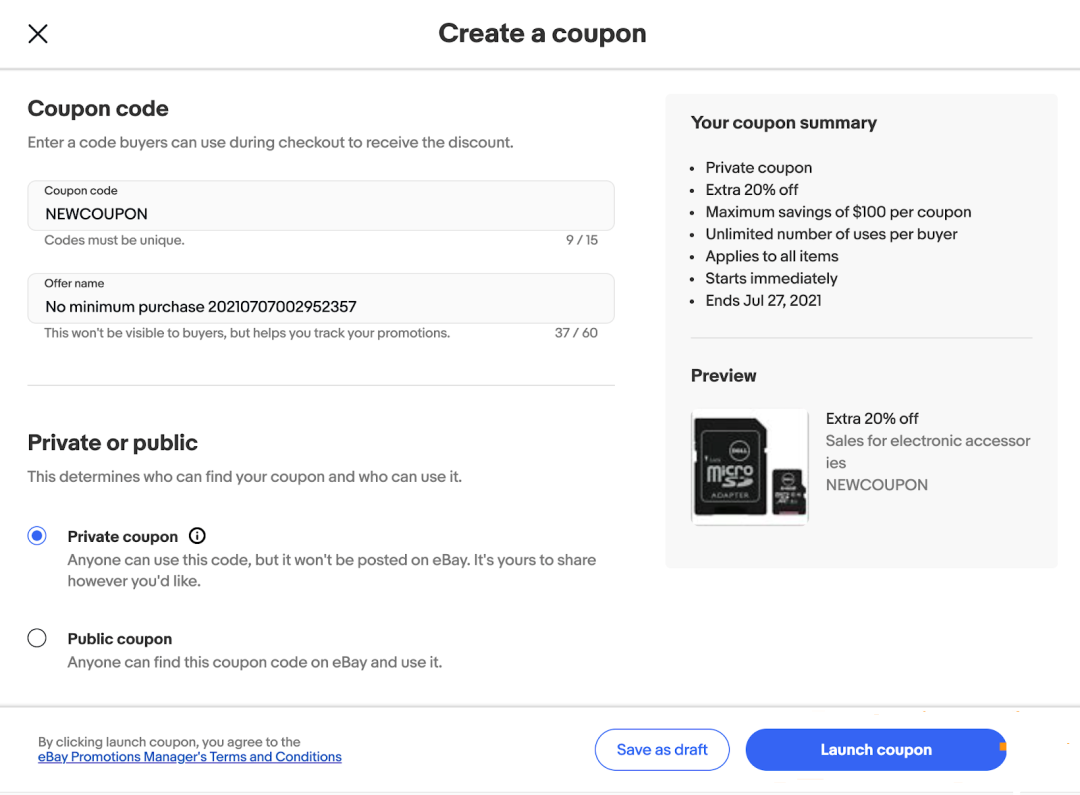Click the Your coupon summary heading

click(x=784, y=123)
